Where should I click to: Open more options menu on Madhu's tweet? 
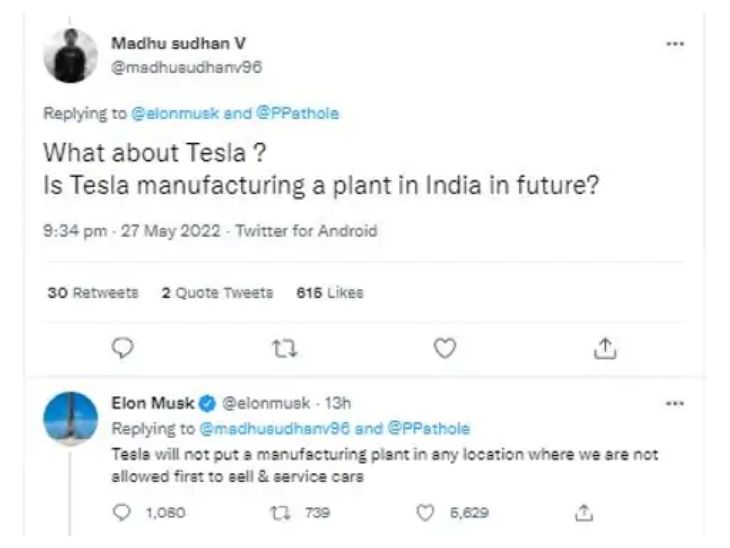click(676, 45)
